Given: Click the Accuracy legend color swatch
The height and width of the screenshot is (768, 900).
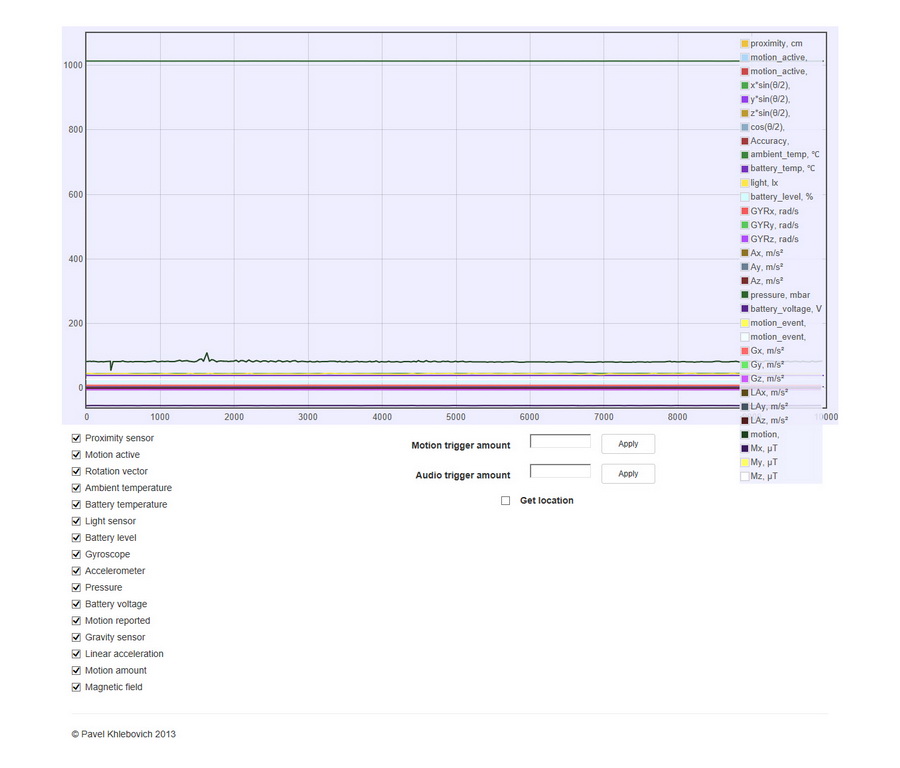Looking at the screenshot, I should pos(745,141).
